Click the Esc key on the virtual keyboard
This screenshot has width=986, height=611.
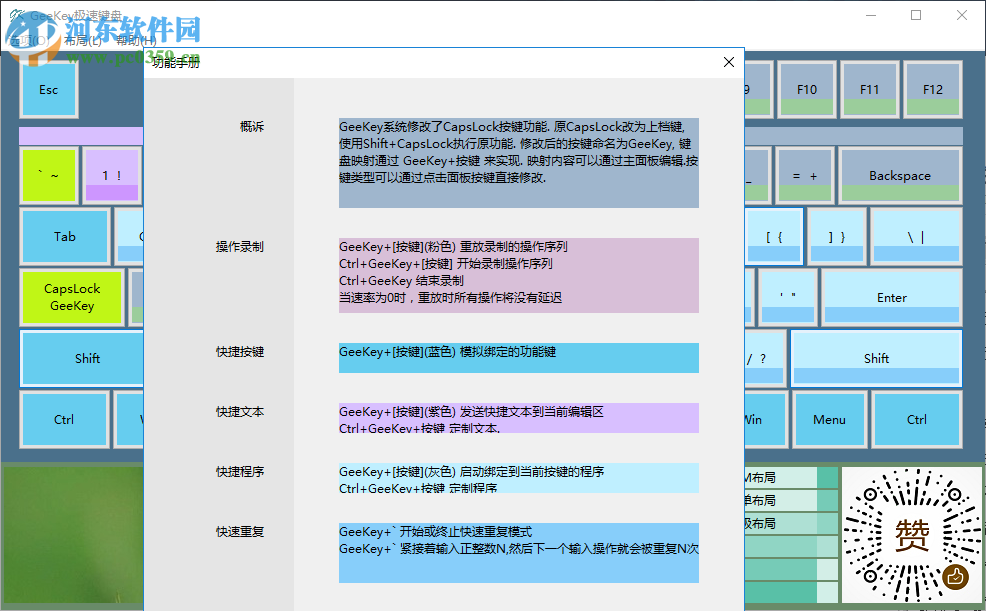[48, 89]
